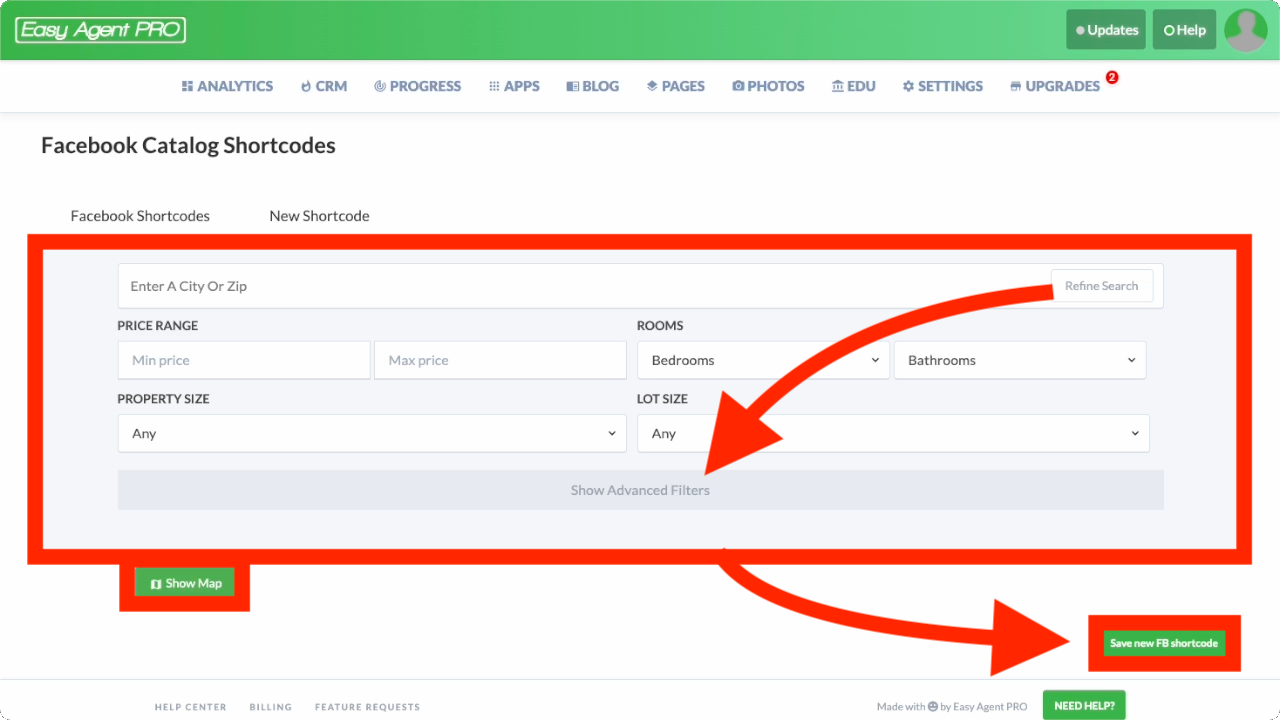The image size is (1280, 720).
Task: Click the Refine Search button
Action: 1101,286
